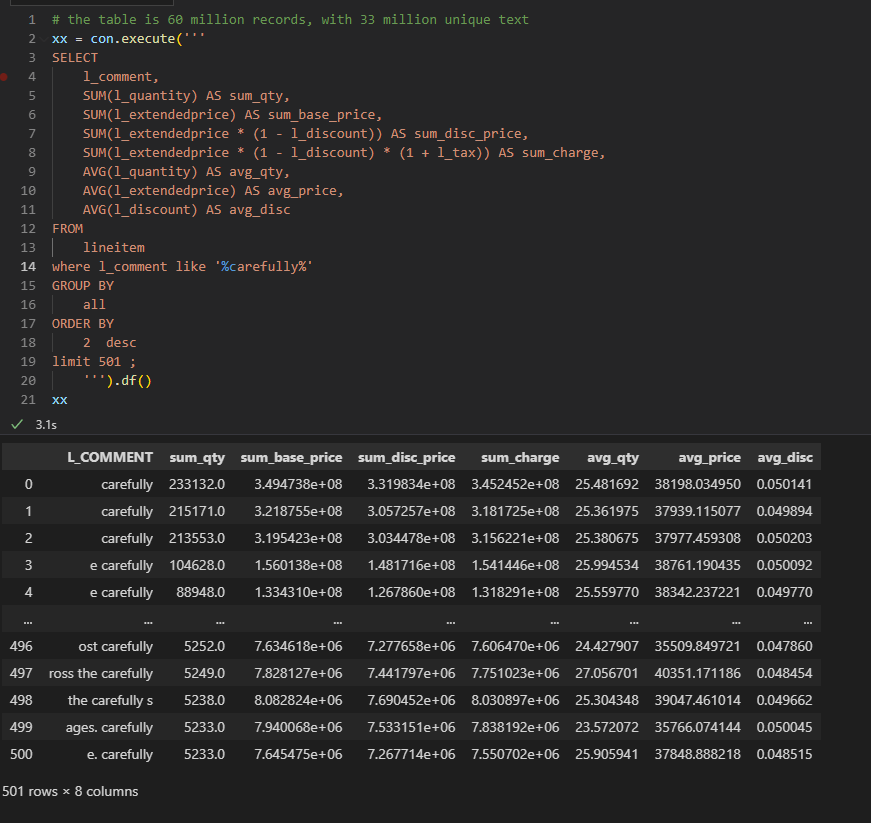Click the L_COMMENT column header
The image size is (871, 823).
click(x=110, y=457)
